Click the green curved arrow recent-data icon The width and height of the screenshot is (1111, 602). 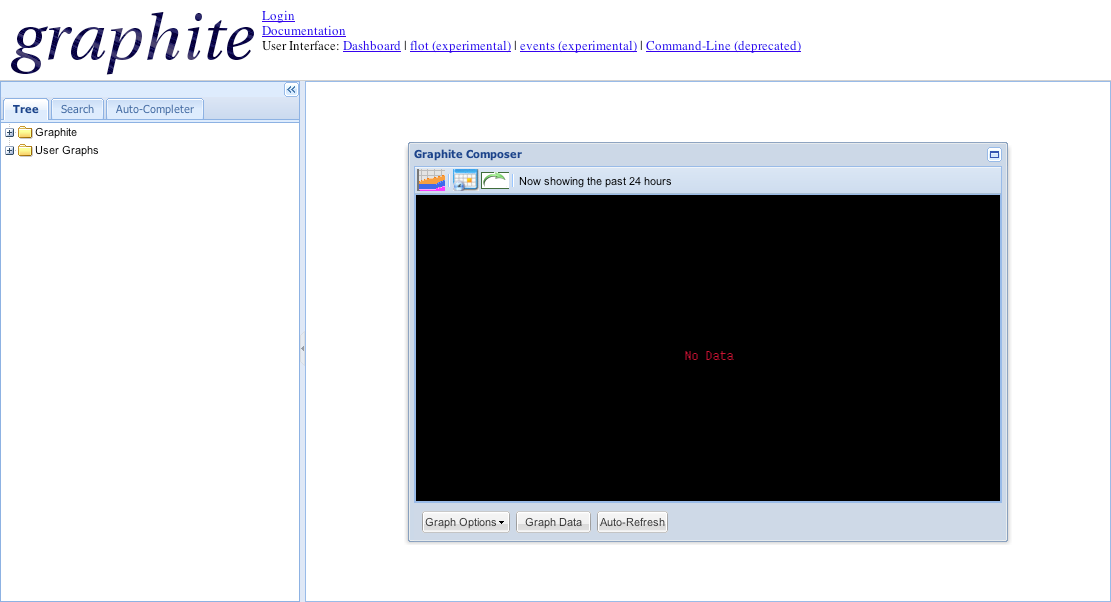click(x=496, y=181)
